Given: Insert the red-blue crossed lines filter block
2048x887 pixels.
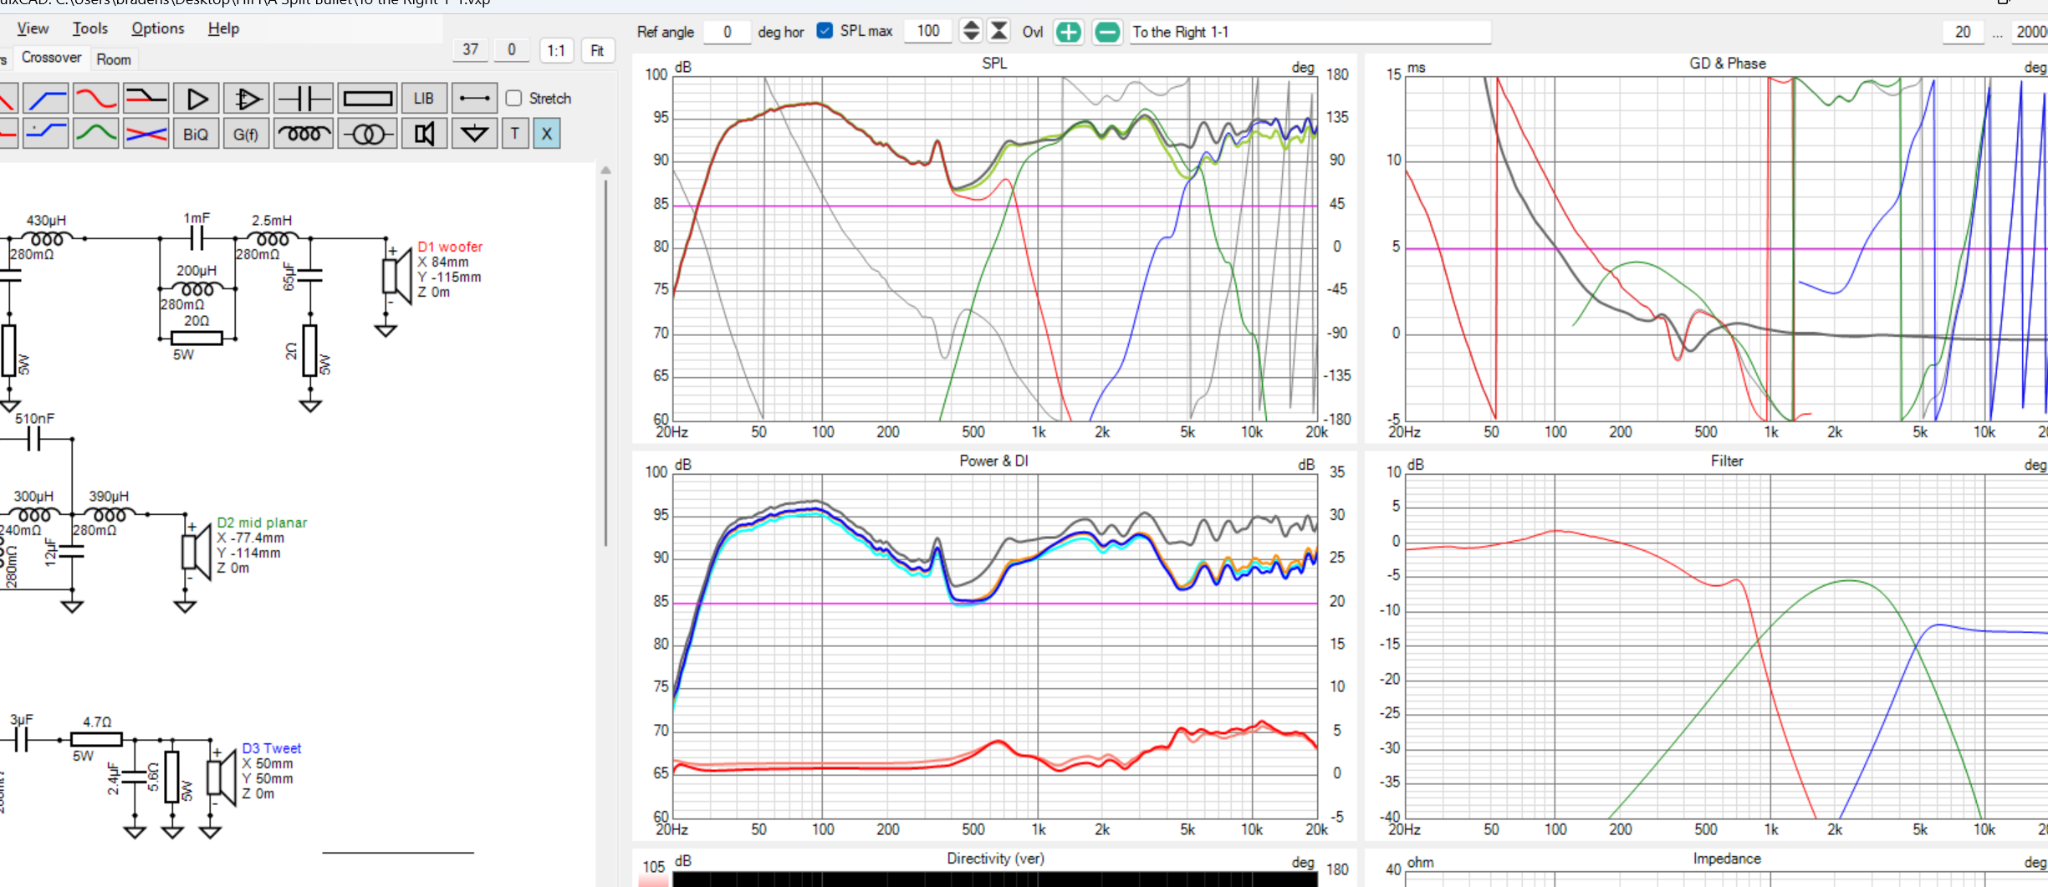Looking at the screenshot, I should [145, 133].
